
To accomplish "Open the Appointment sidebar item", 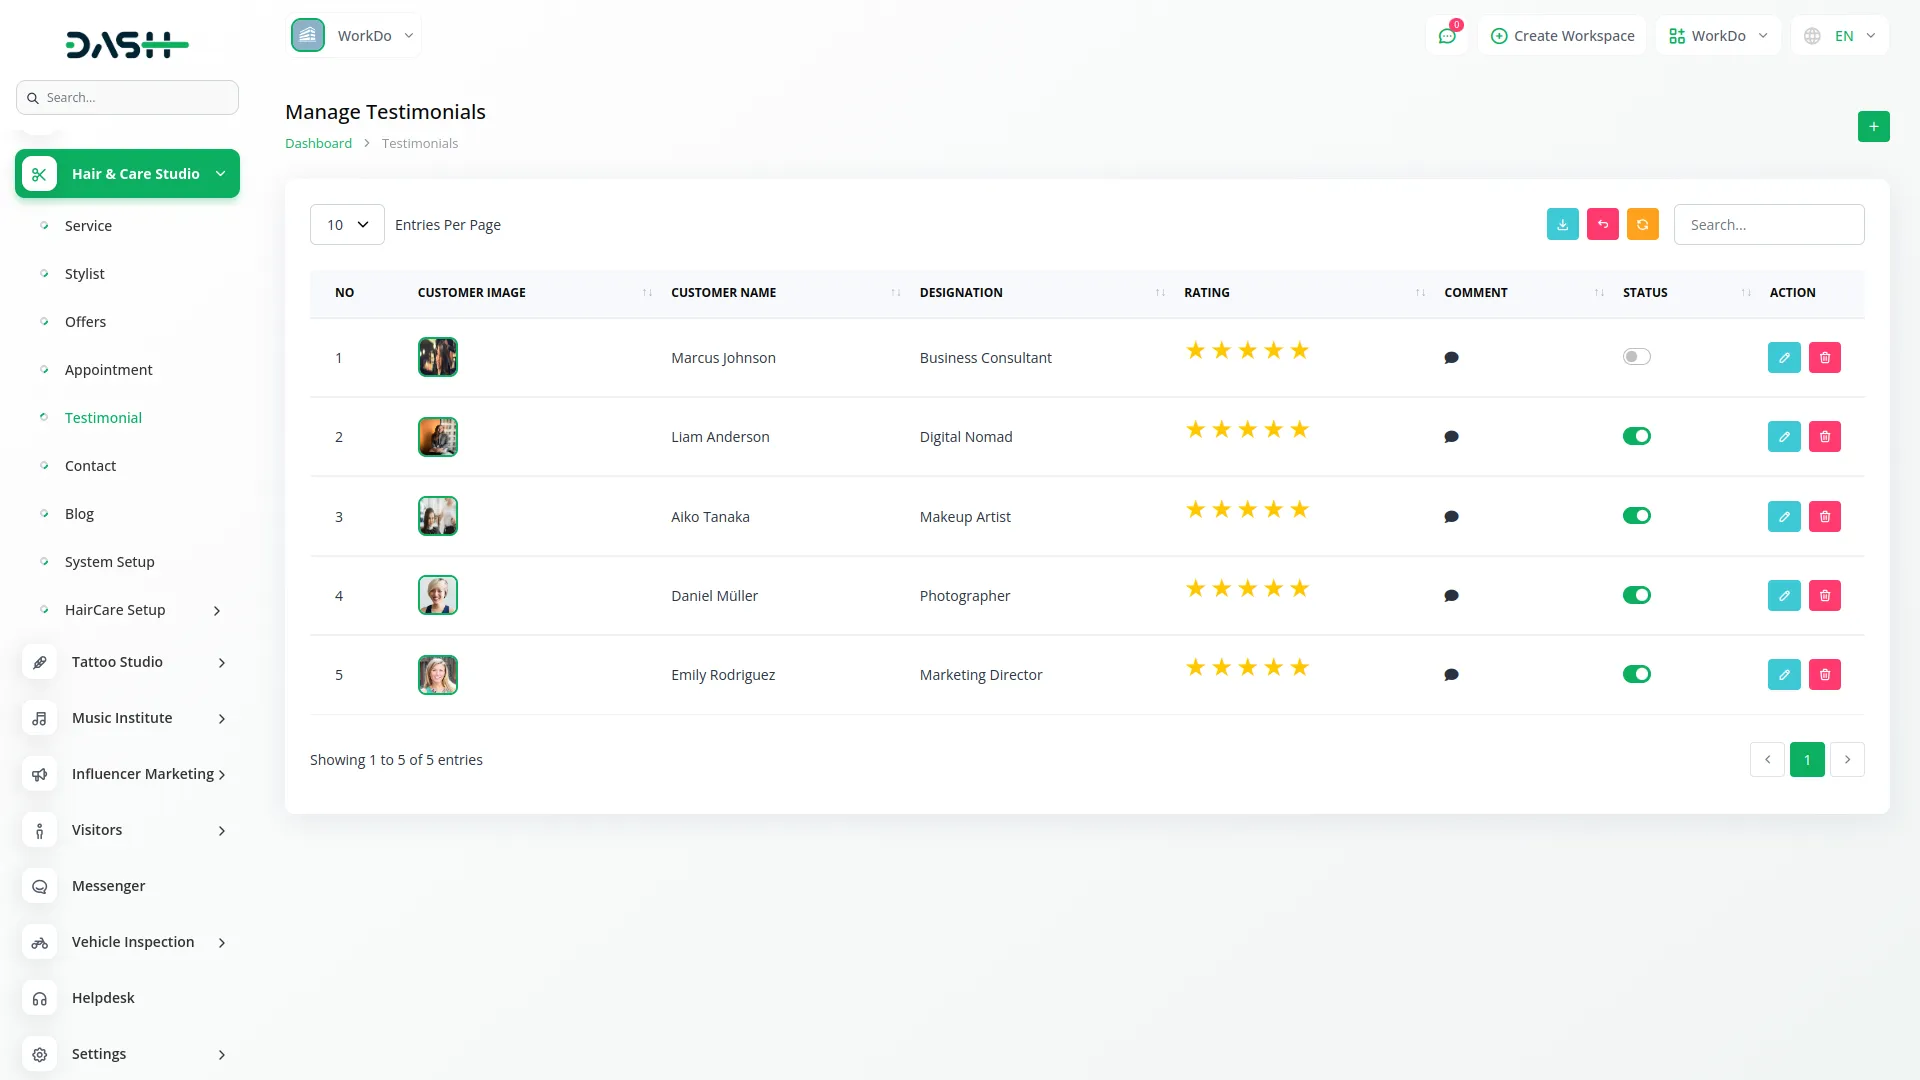I will pos(108,370).
